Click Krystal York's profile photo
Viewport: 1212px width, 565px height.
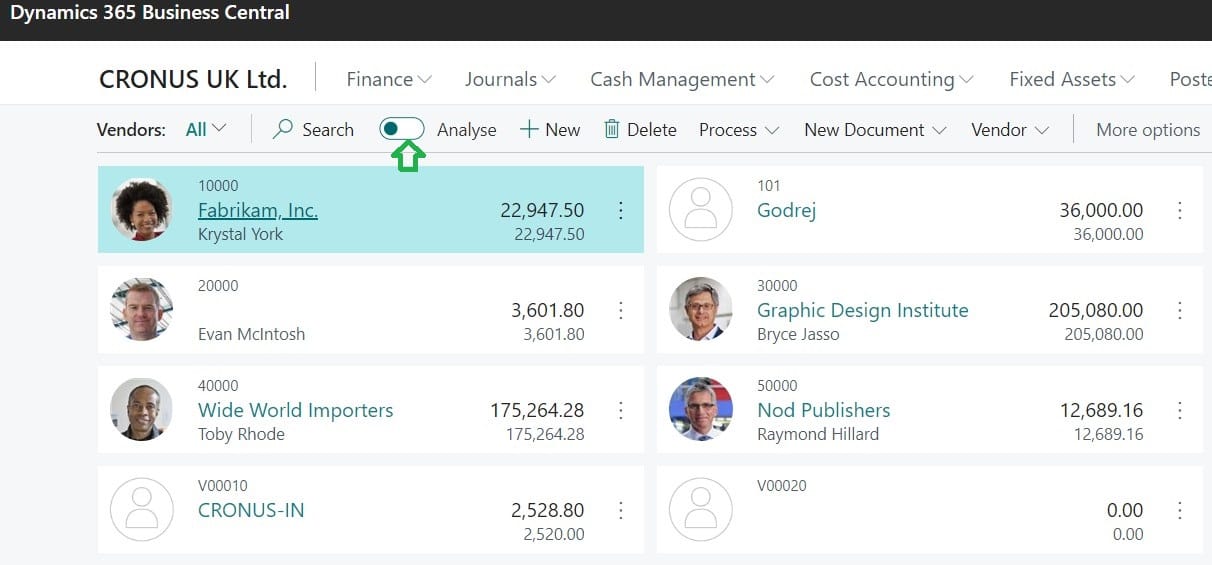(x=141, y=209)
